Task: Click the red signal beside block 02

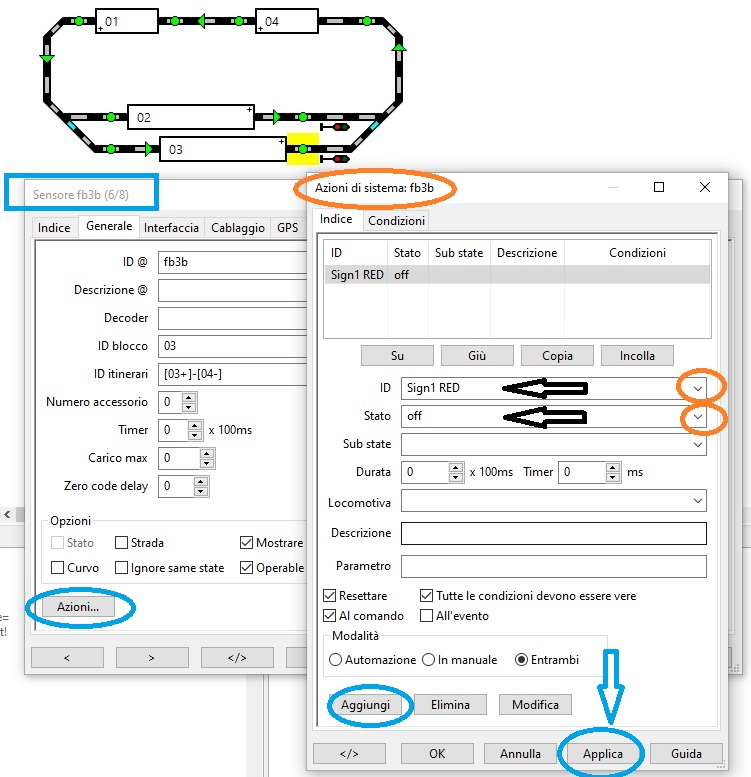Action: pyautogui.click(x=337, y=127)
